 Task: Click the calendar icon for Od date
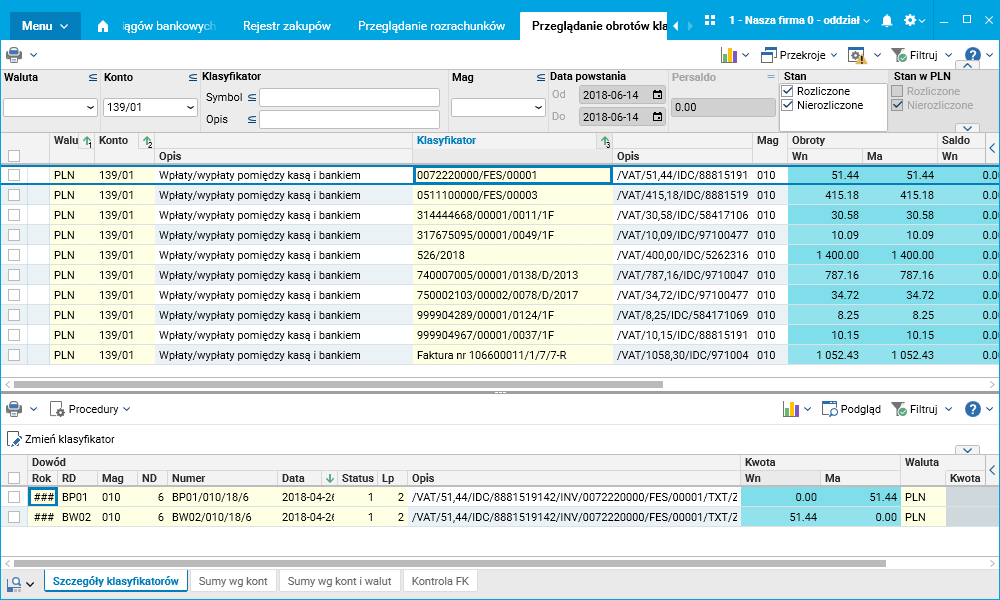pos(657,95)
